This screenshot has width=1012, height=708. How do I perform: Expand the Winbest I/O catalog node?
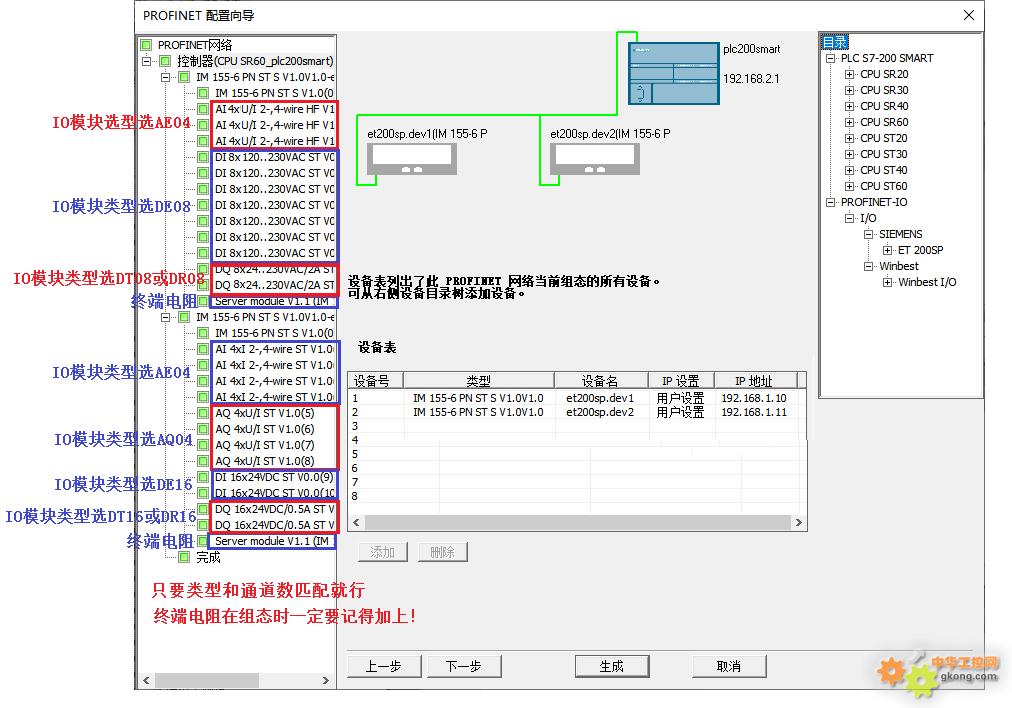coord(887,282)
